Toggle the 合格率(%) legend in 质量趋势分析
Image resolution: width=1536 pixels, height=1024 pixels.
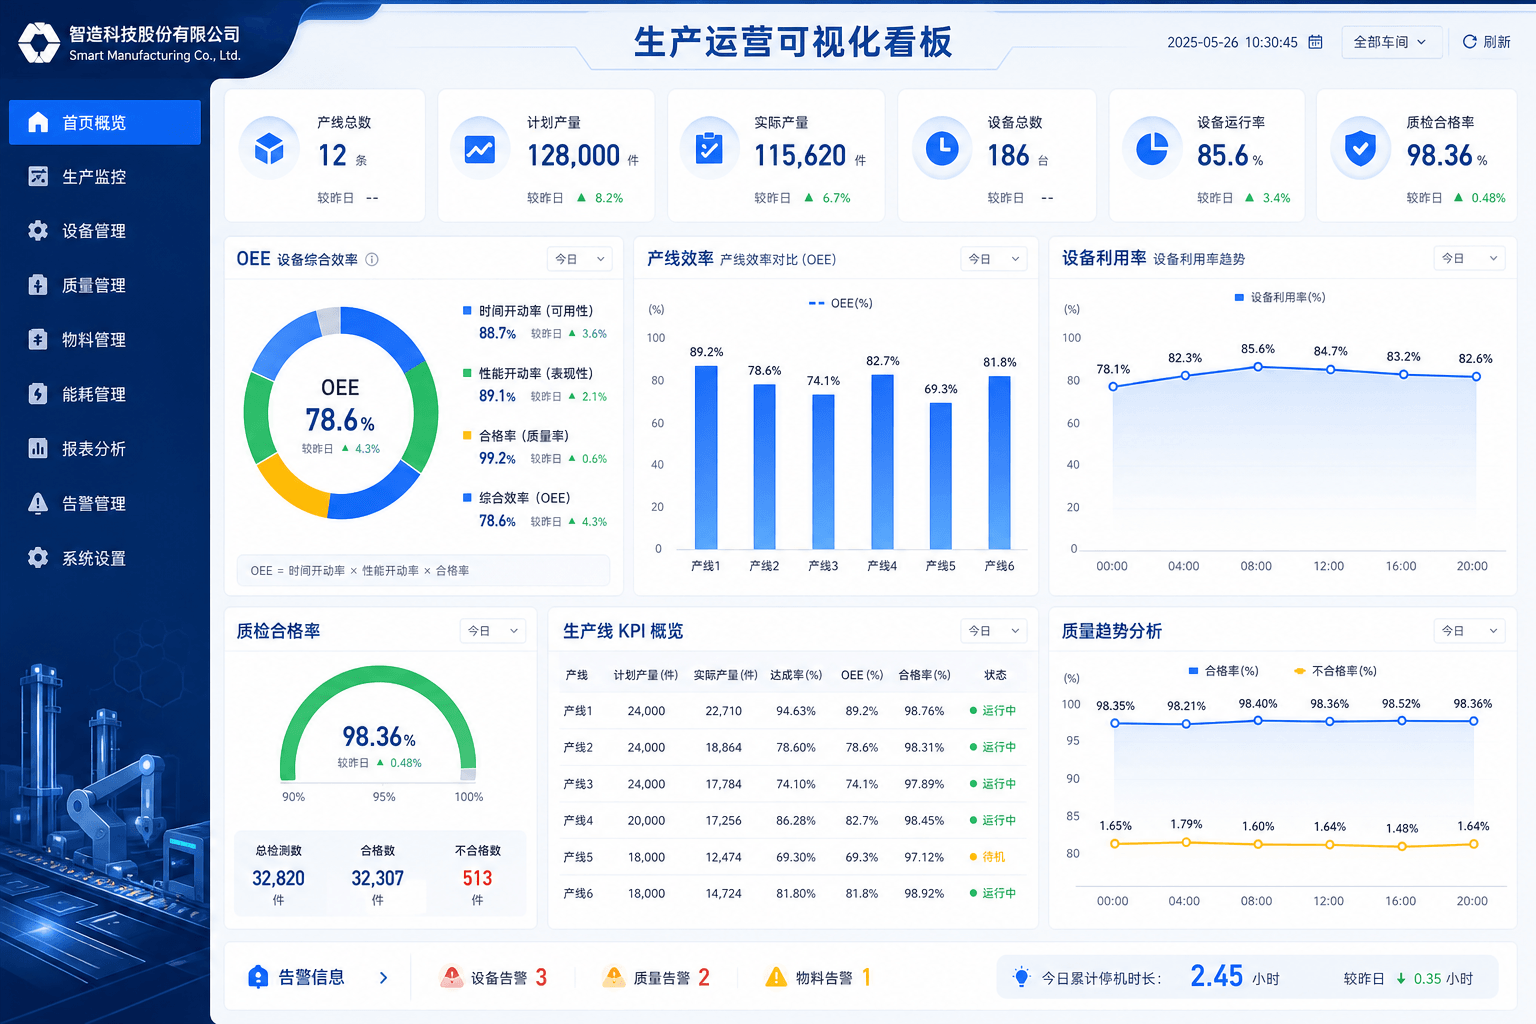tap(1223, 671)
